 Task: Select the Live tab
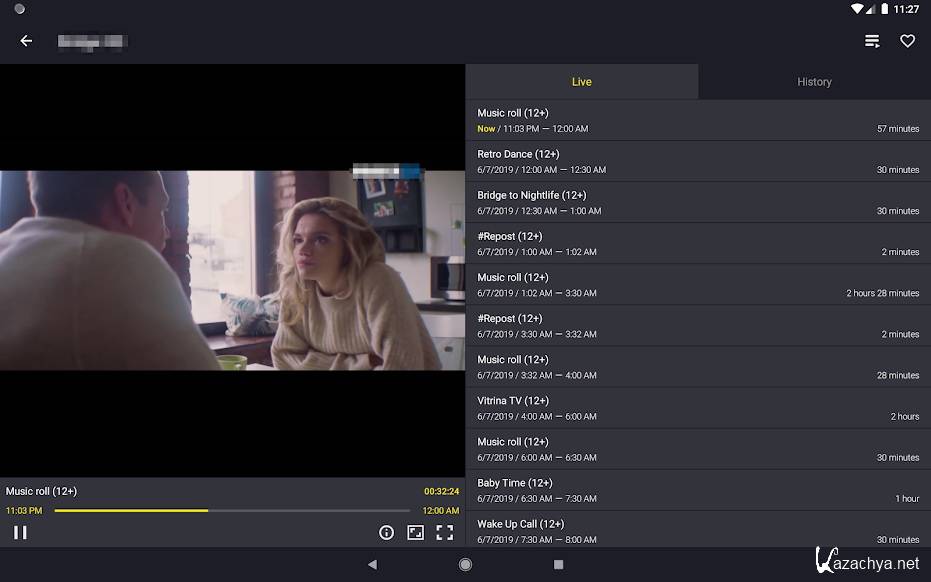581,82
